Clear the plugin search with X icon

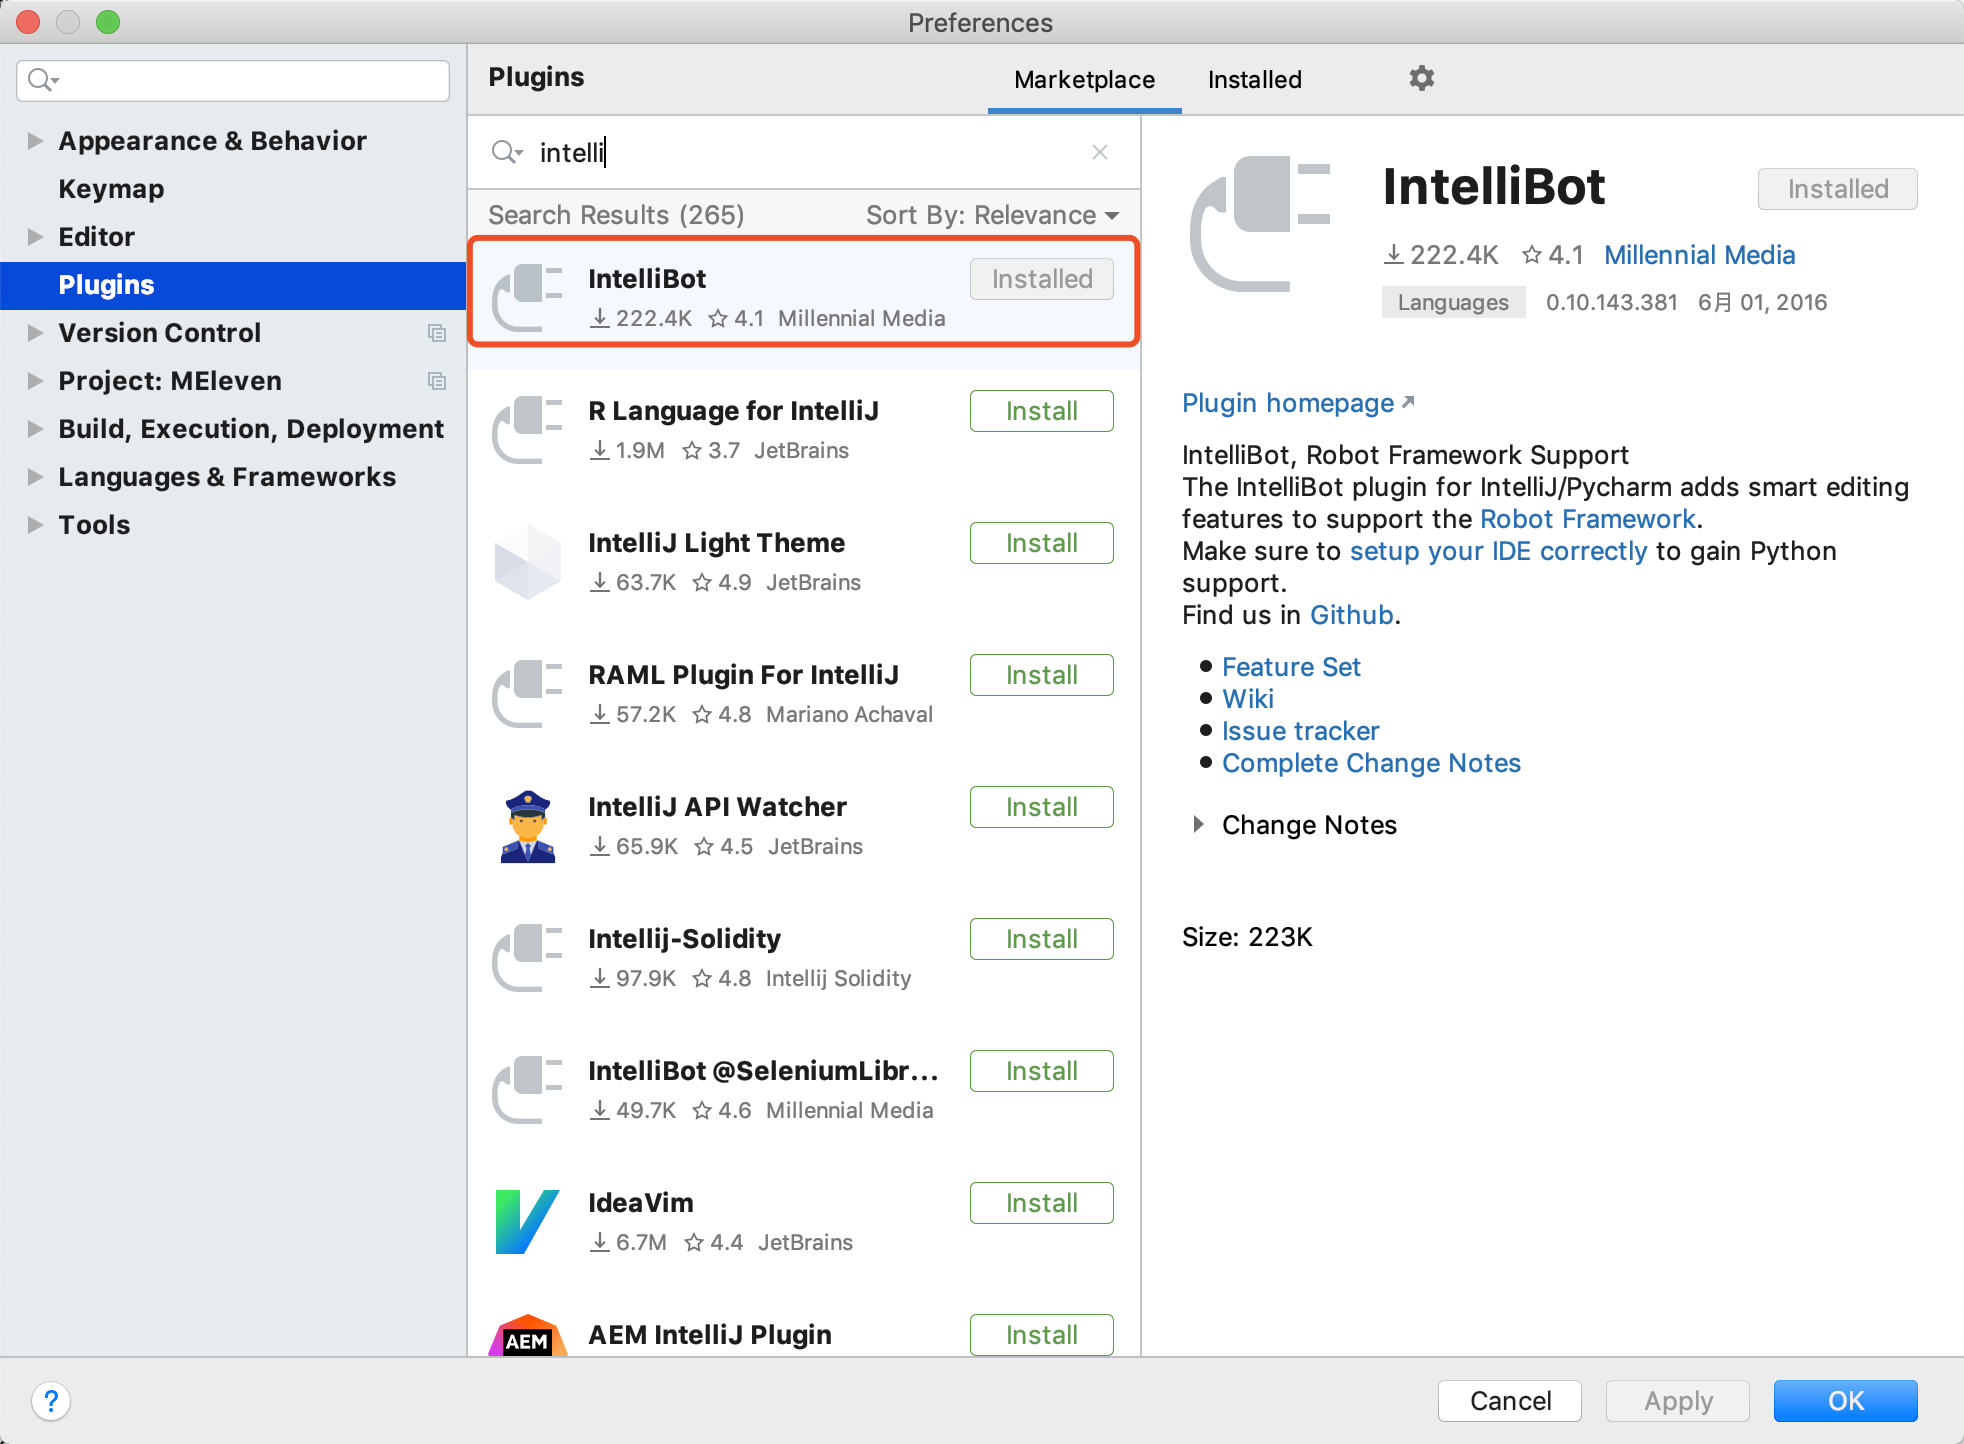(x=1099, y=152)
